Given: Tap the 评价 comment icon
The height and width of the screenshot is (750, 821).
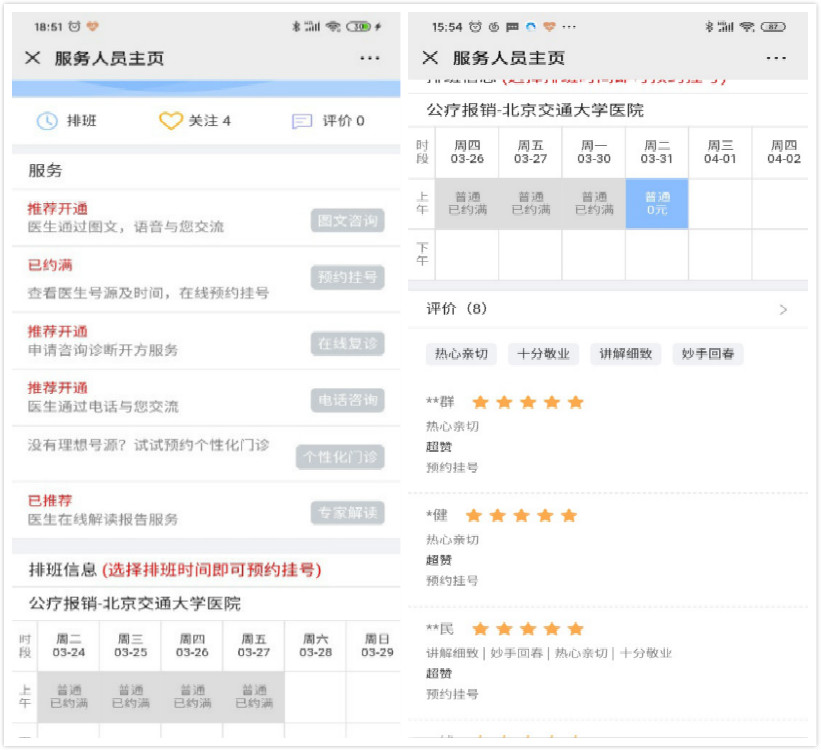Looking at the screenshot, I should tap(302, 121).
